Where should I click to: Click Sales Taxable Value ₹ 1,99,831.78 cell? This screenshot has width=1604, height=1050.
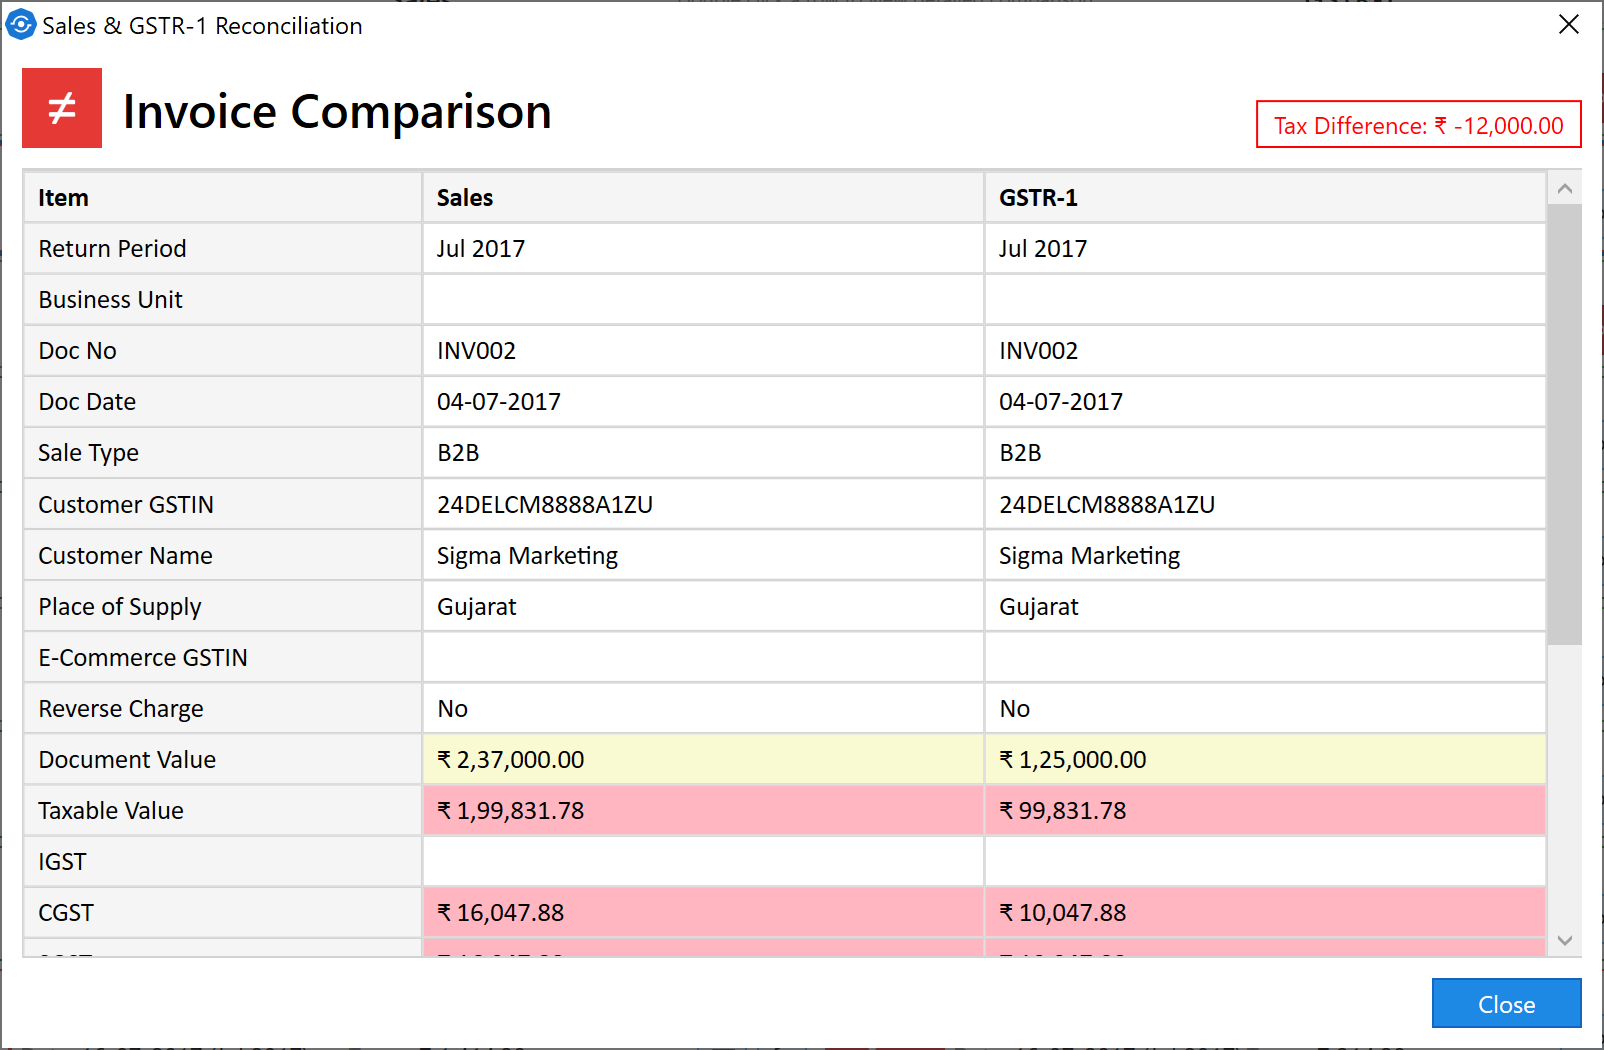pyautogui.click(x=702, y=811)
